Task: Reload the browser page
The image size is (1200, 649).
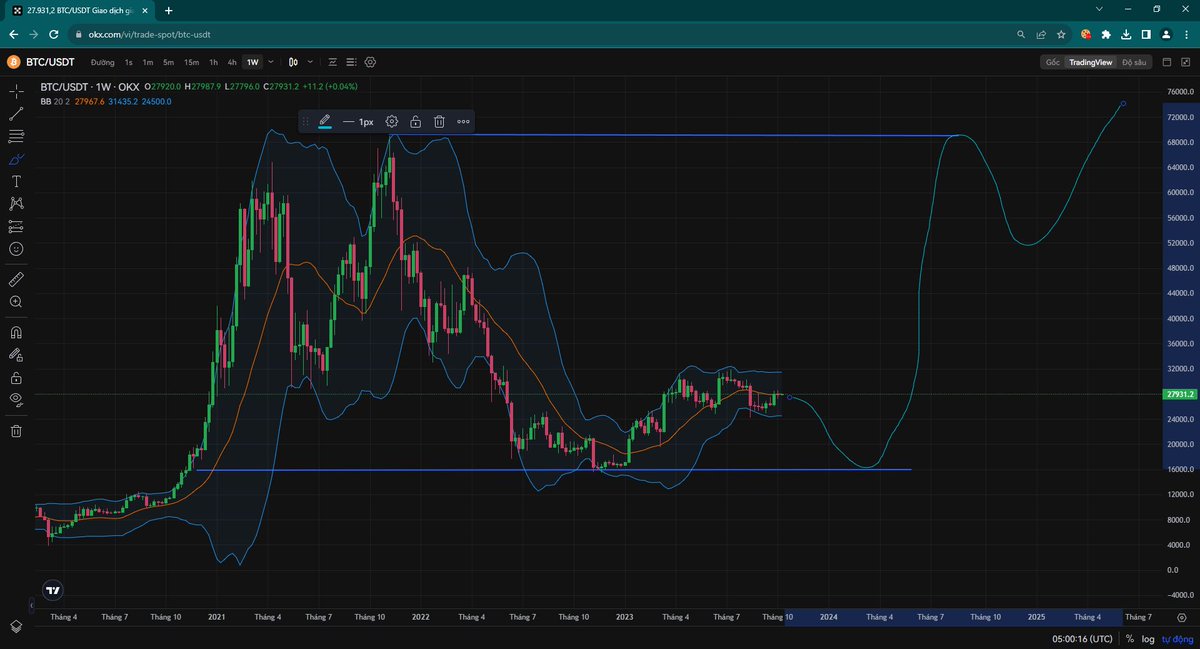Action: coord(56,33)
